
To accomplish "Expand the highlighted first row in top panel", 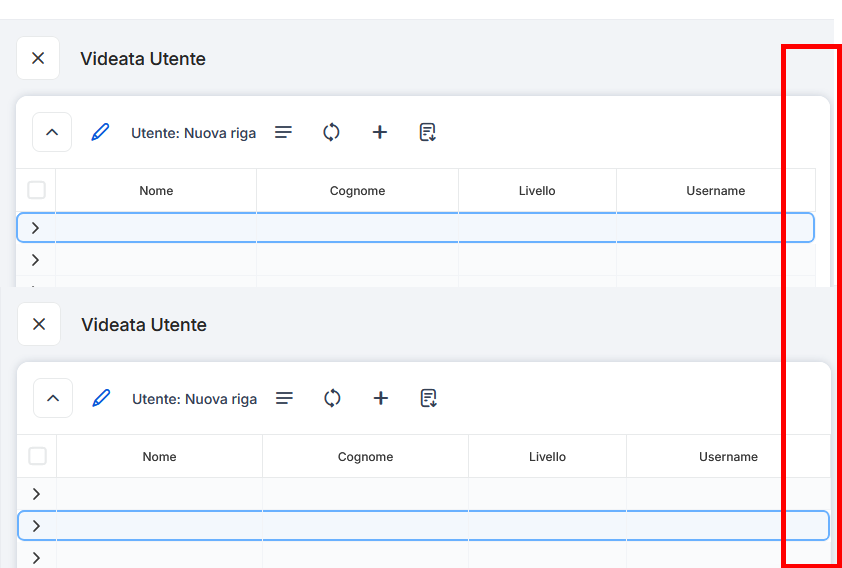I will [35, 228].
